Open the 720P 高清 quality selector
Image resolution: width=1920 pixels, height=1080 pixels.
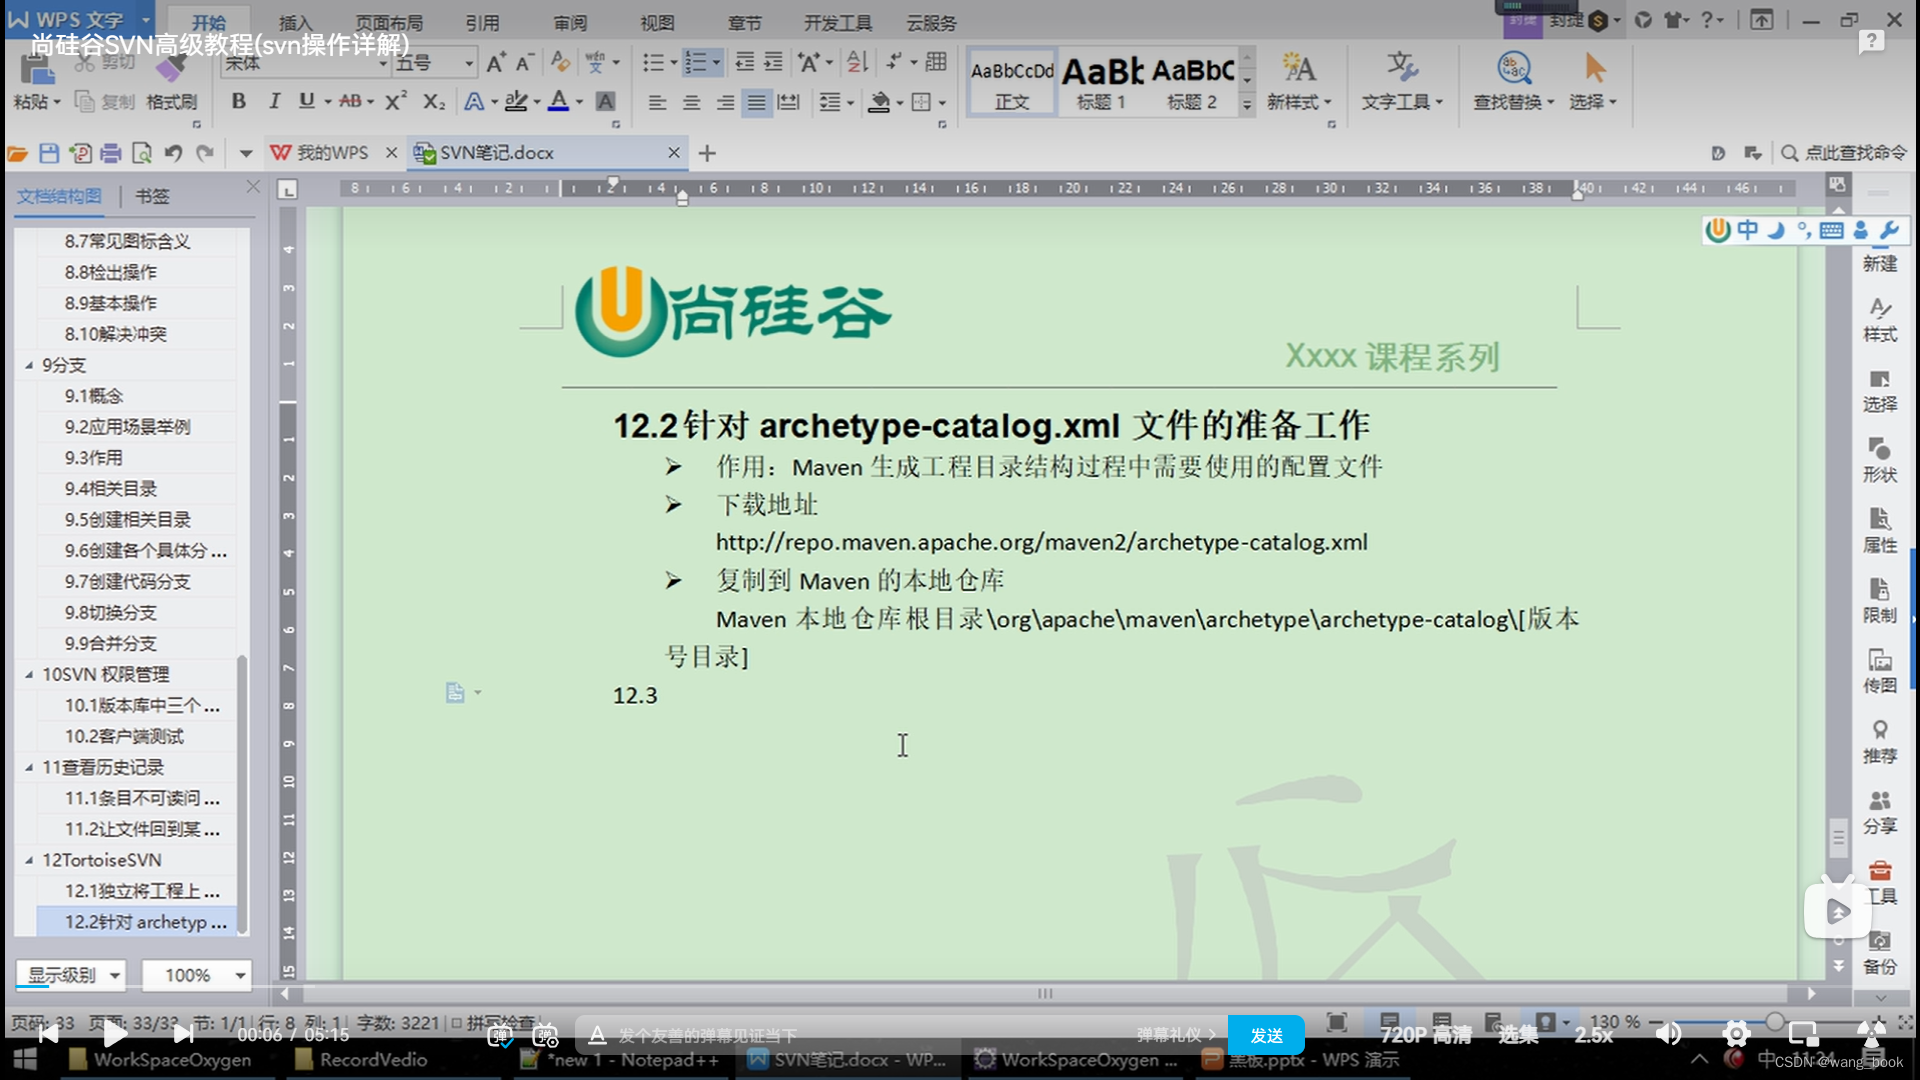[1426, 1035]
